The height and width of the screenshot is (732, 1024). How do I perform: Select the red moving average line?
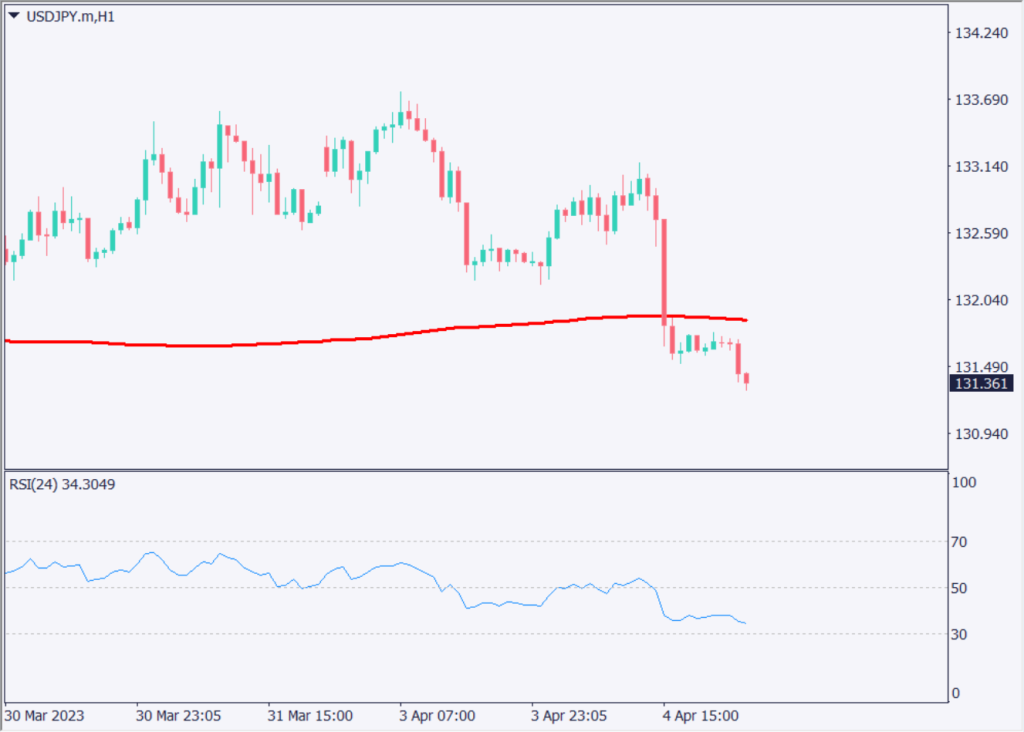(x=300, y=342)
